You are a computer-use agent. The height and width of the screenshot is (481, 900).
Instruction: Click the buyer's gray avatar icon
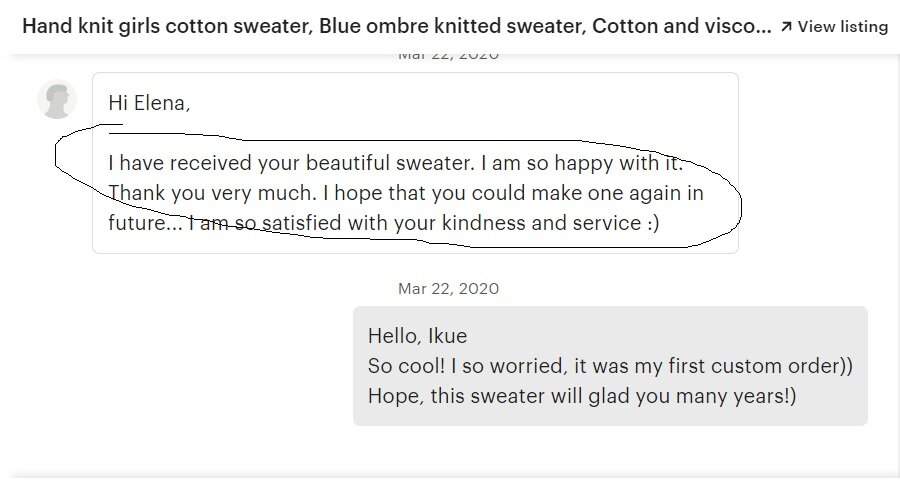pos(57,100)
